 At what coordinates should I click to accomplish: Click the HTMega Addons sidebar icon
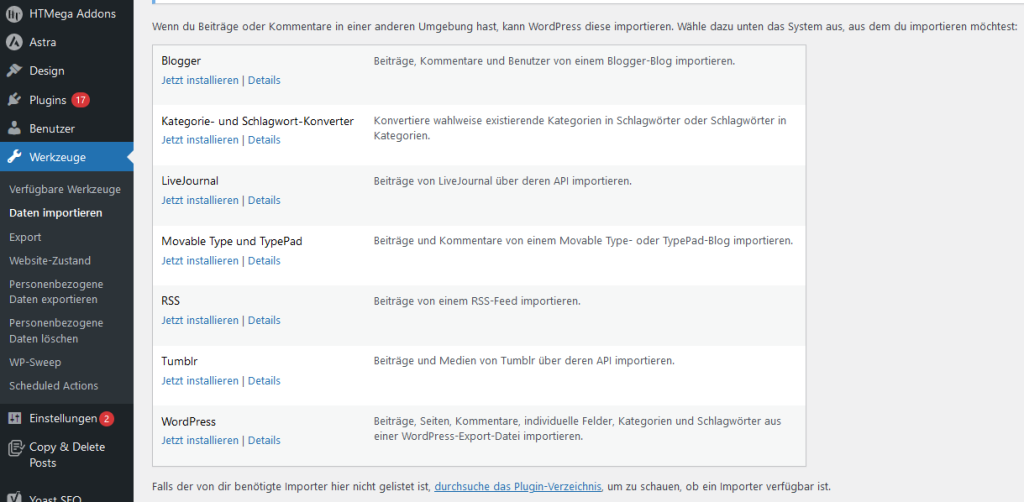tap(14, 14)
